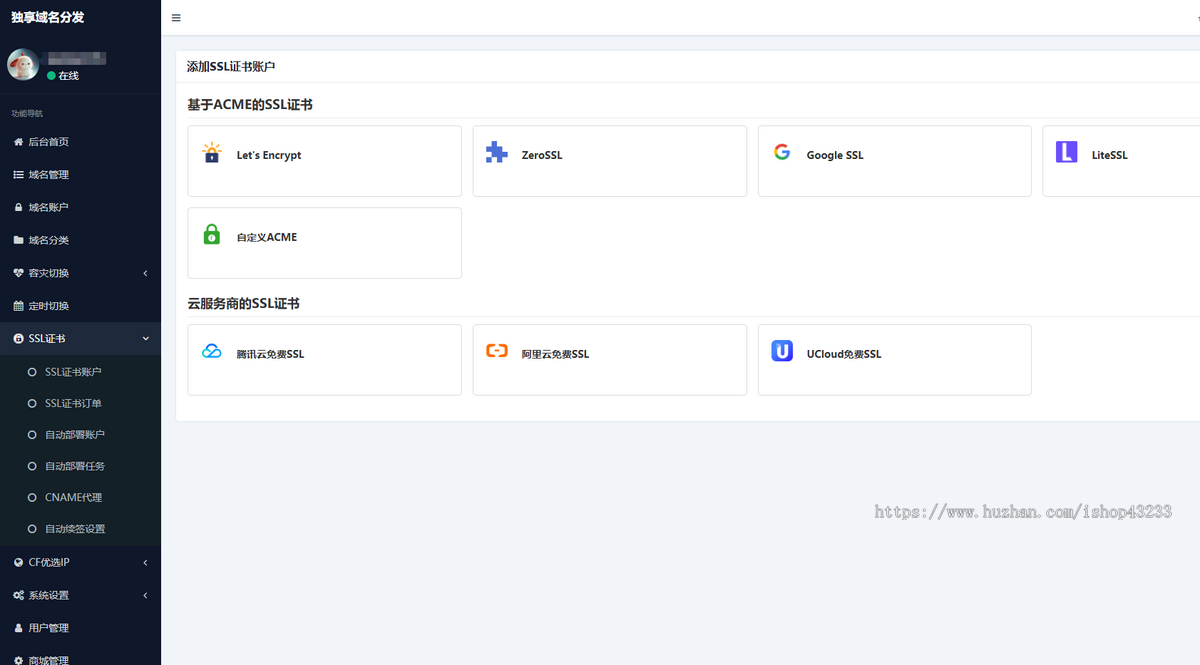
Task: Expand the 容灾切换 submenu chevron
Action: [145, 273]
